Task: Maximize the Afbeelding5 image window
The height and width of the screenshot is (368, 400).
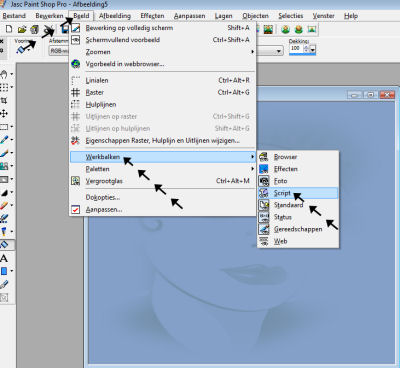Action: pyautogui.click(x=371, y=95)
